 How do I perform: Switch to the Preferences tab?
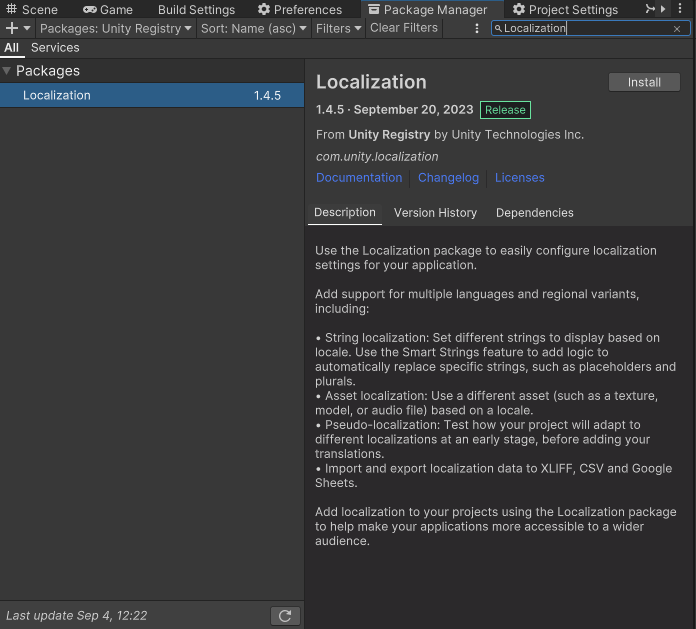(300, 9)
